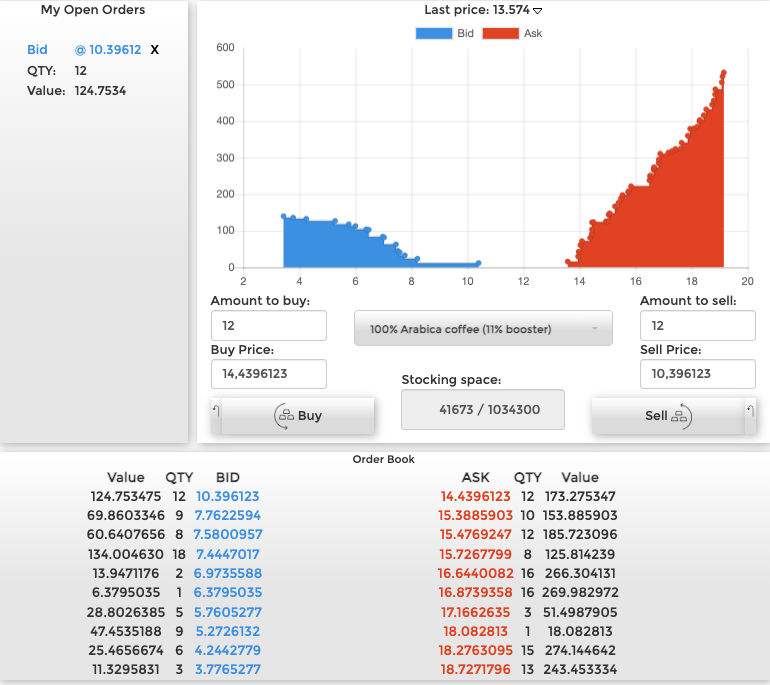Viewport: 770px width, 685px height.
Task: Select ask price 18.2763095
Action: coord(475,651)
